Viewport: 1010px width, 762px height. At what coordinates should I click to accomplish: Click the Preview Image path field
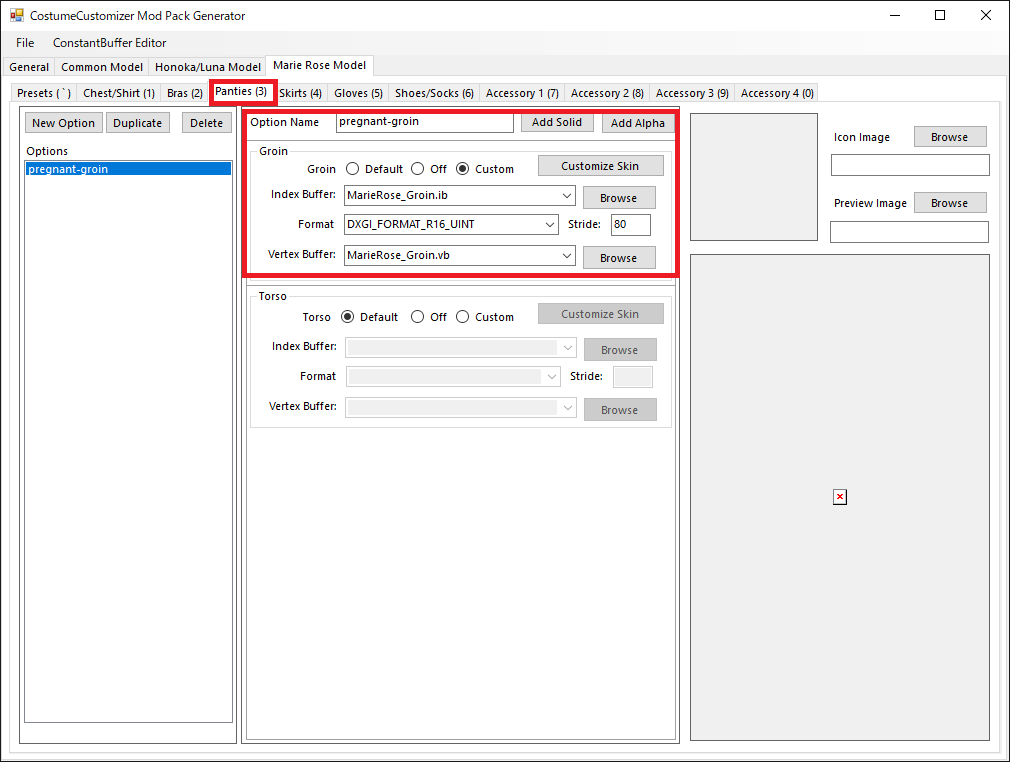coord(910,232)
